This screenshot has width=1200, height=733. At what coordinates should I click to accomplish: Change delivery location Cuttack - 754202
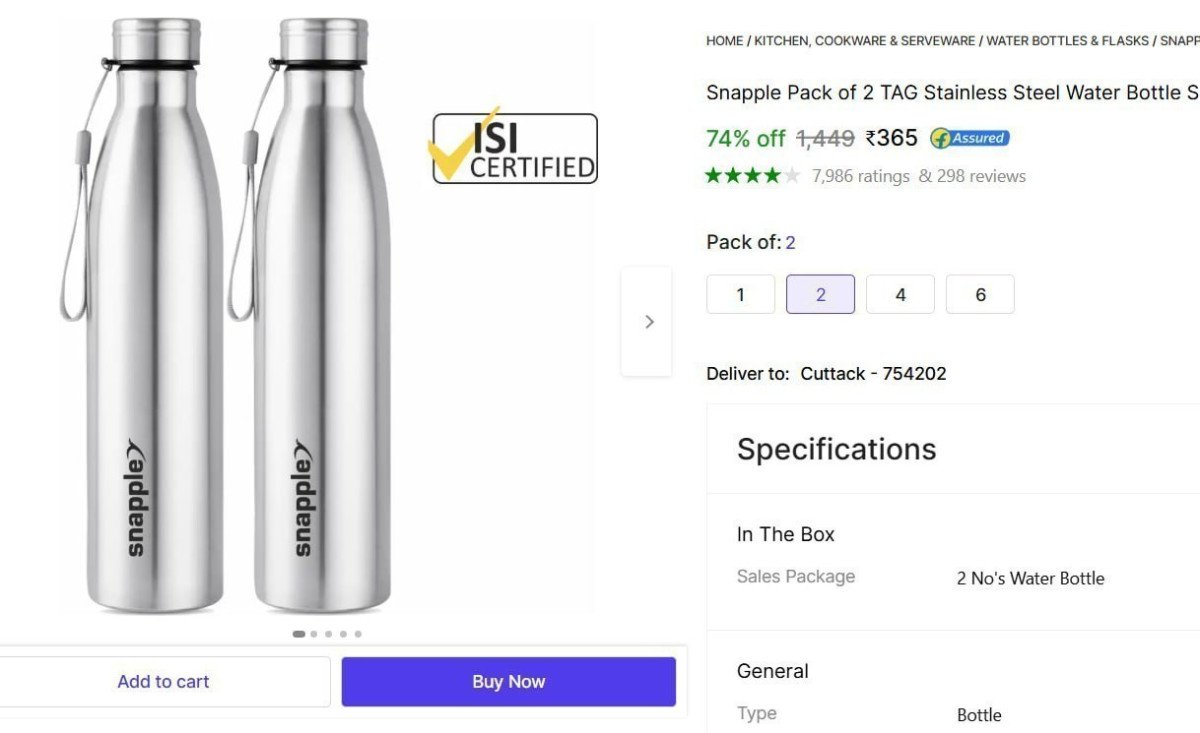873,373
